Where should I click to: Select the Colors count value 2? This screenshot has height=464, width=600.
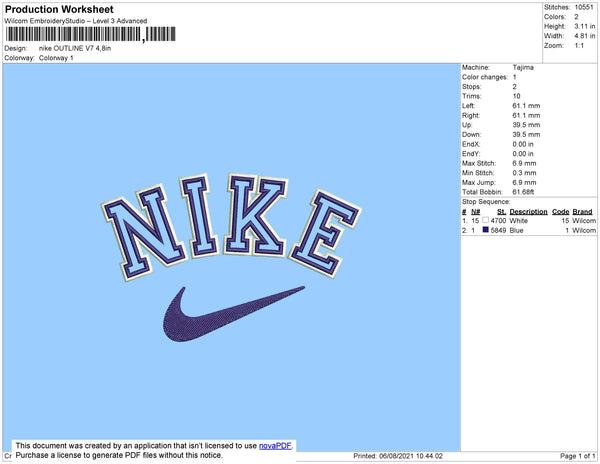point(576,17)
